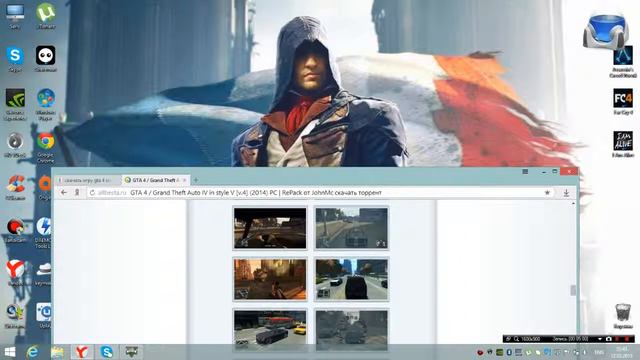
Task: Reload the page using refresh icon
Action: pyautogui.click(x=92, y=192)
